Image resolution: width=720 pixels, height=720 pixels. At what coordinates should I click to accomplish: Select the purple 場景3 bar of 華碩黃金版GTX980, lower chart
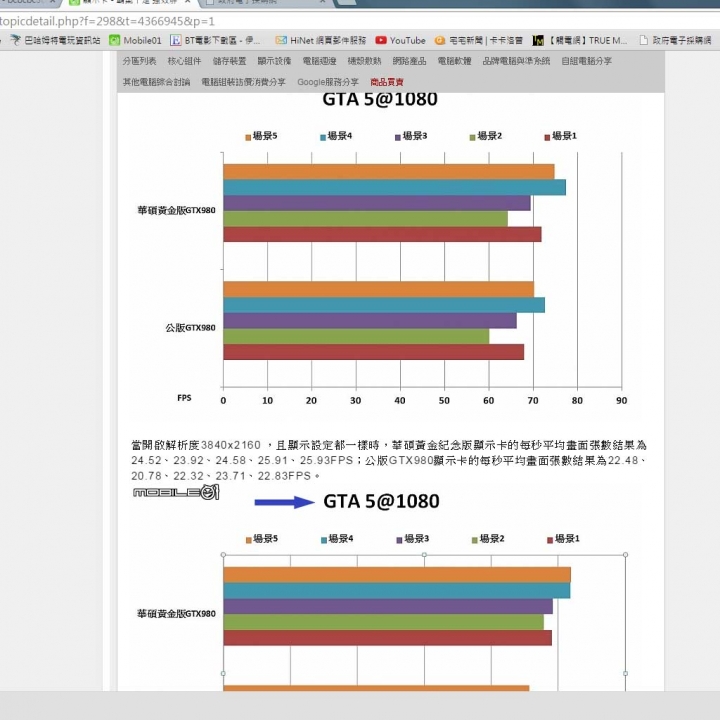(388, 607)
